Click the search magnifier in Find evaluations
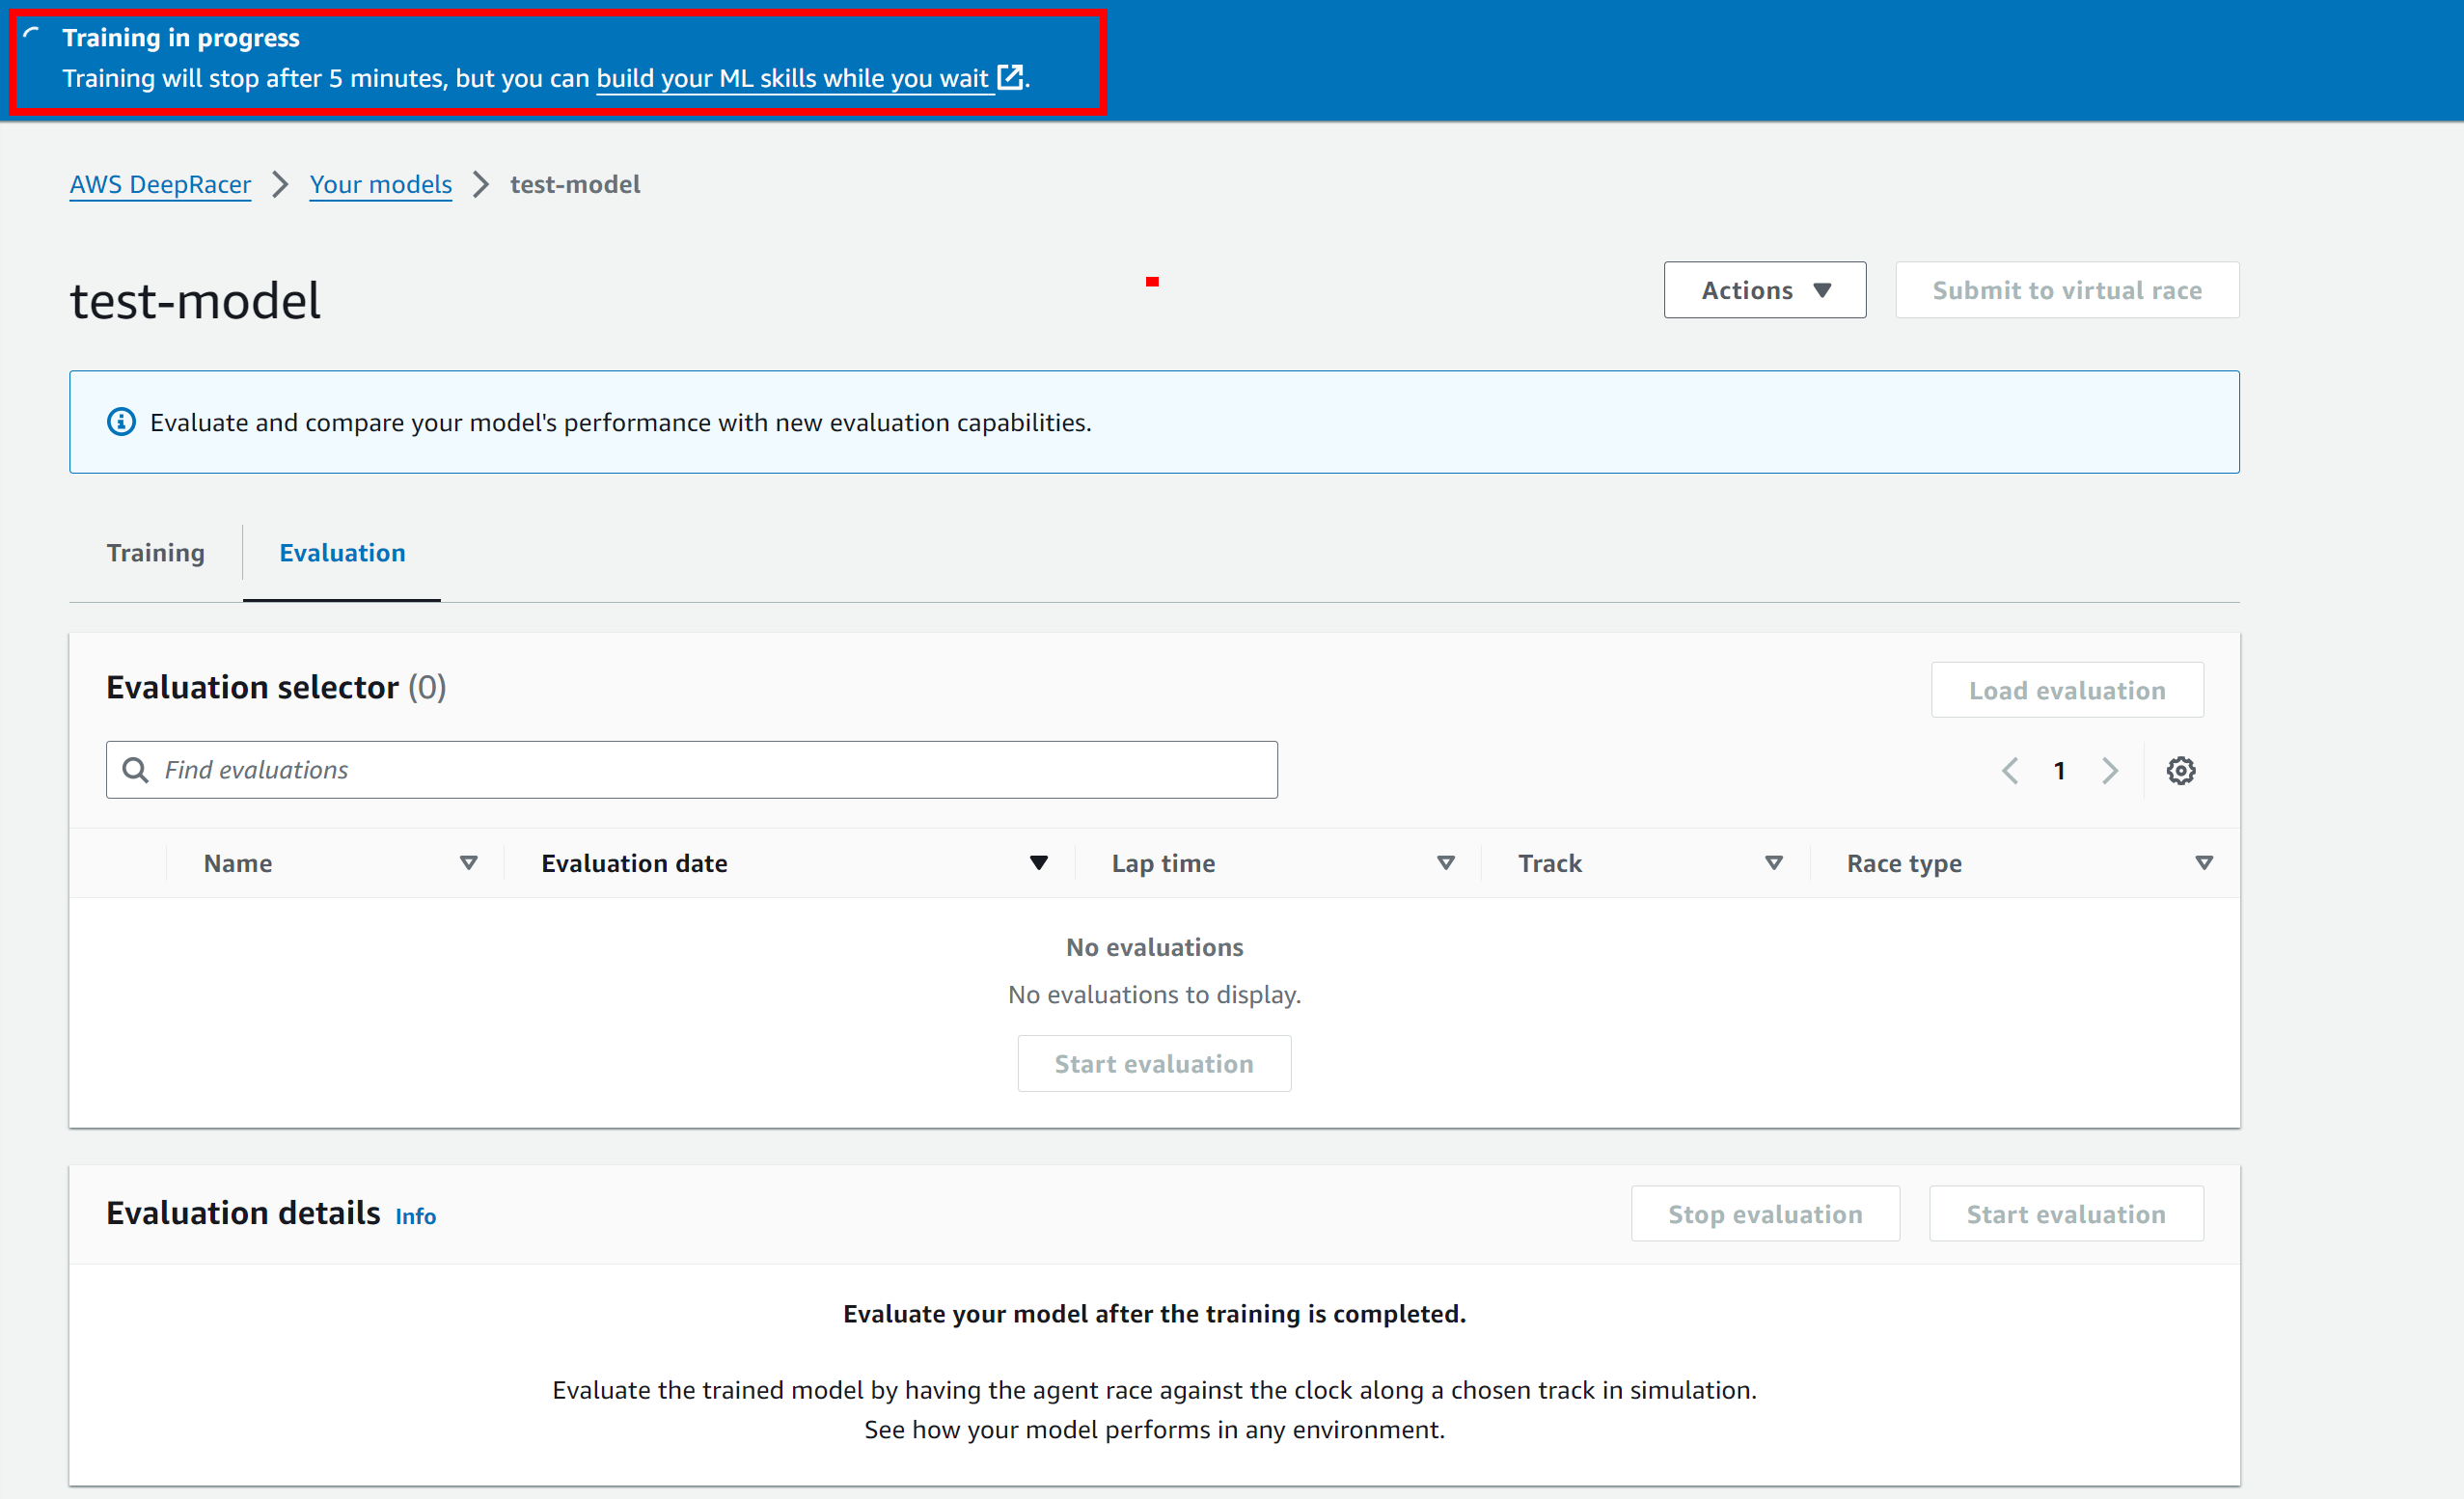Image resolution: width=2464 pixels, height=1499 pixels. [135, 770]
